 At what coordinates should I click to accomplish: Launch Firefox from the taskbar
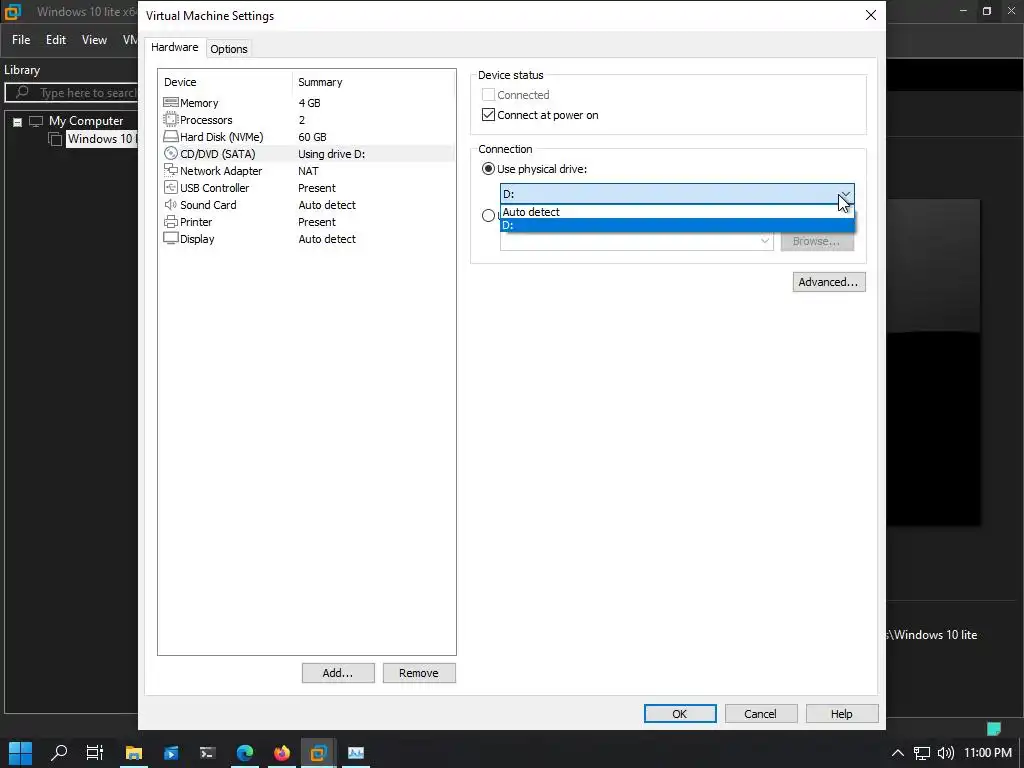(x=281, y=752)
